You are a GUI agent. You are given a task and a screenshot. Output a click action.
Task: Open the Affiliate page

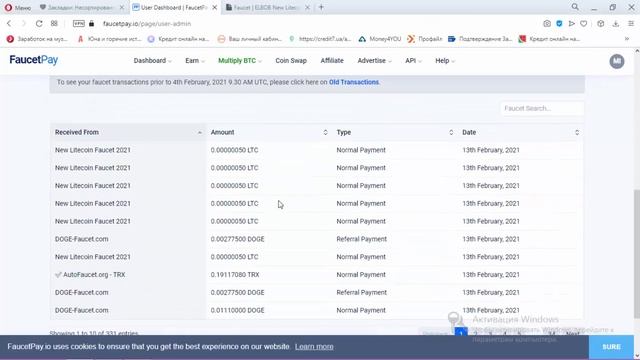click(x=332, y=60)
